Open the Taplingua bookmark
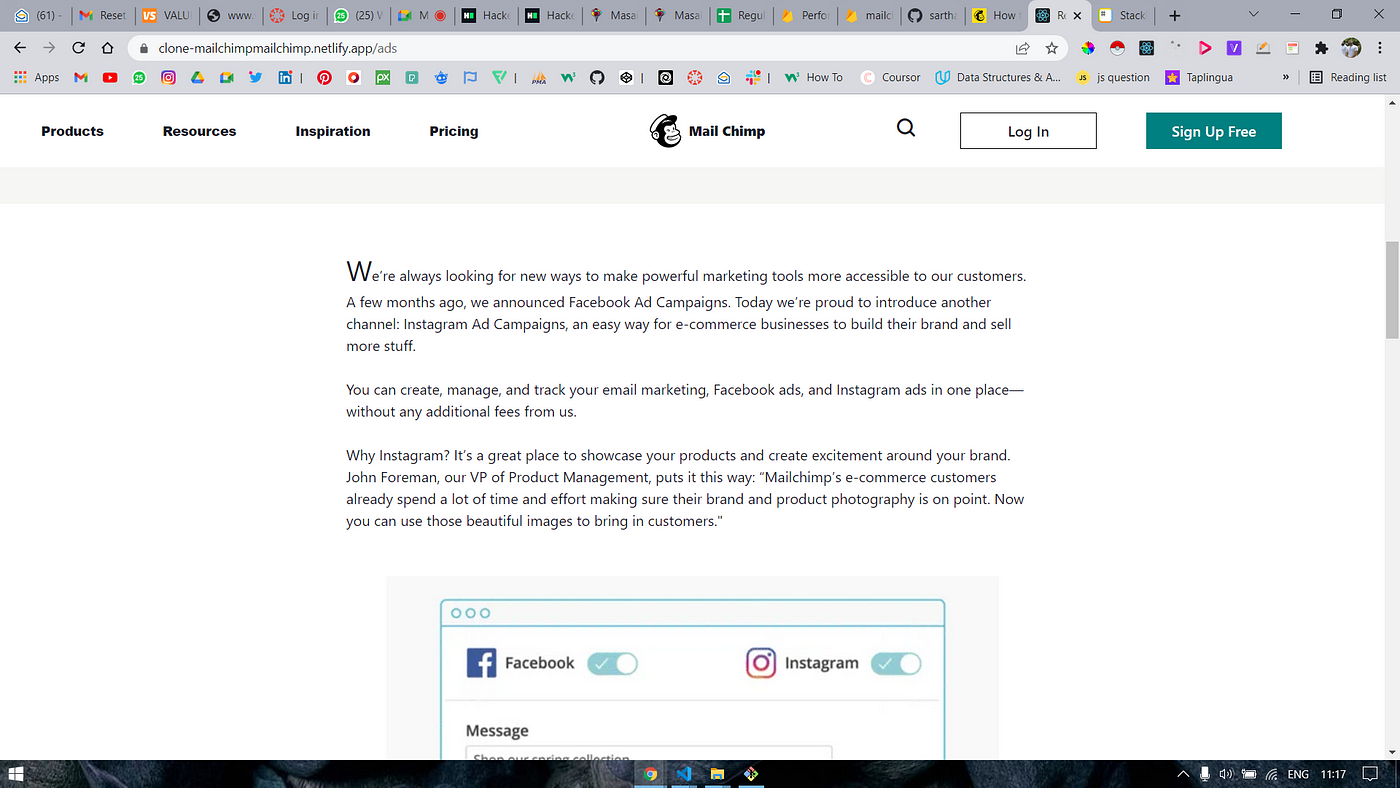1400x788 pixels. [1199, 77]
